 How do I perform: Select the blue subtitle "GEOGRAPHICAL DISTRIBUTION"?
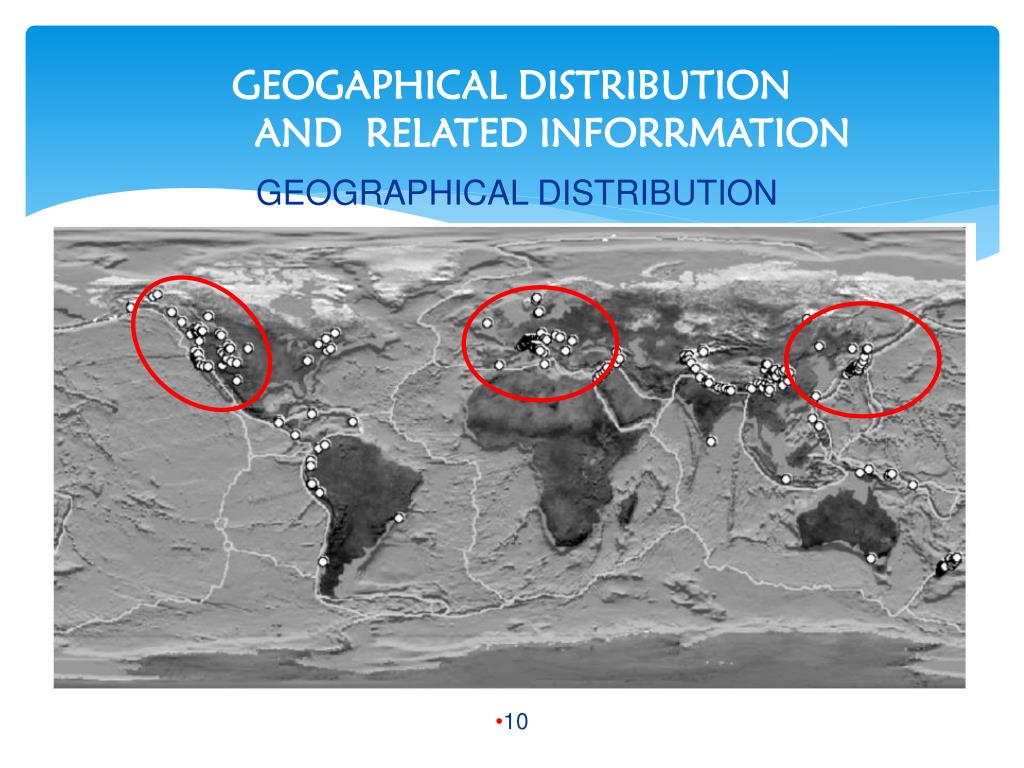pyautogui.click(x=517, y=193)
